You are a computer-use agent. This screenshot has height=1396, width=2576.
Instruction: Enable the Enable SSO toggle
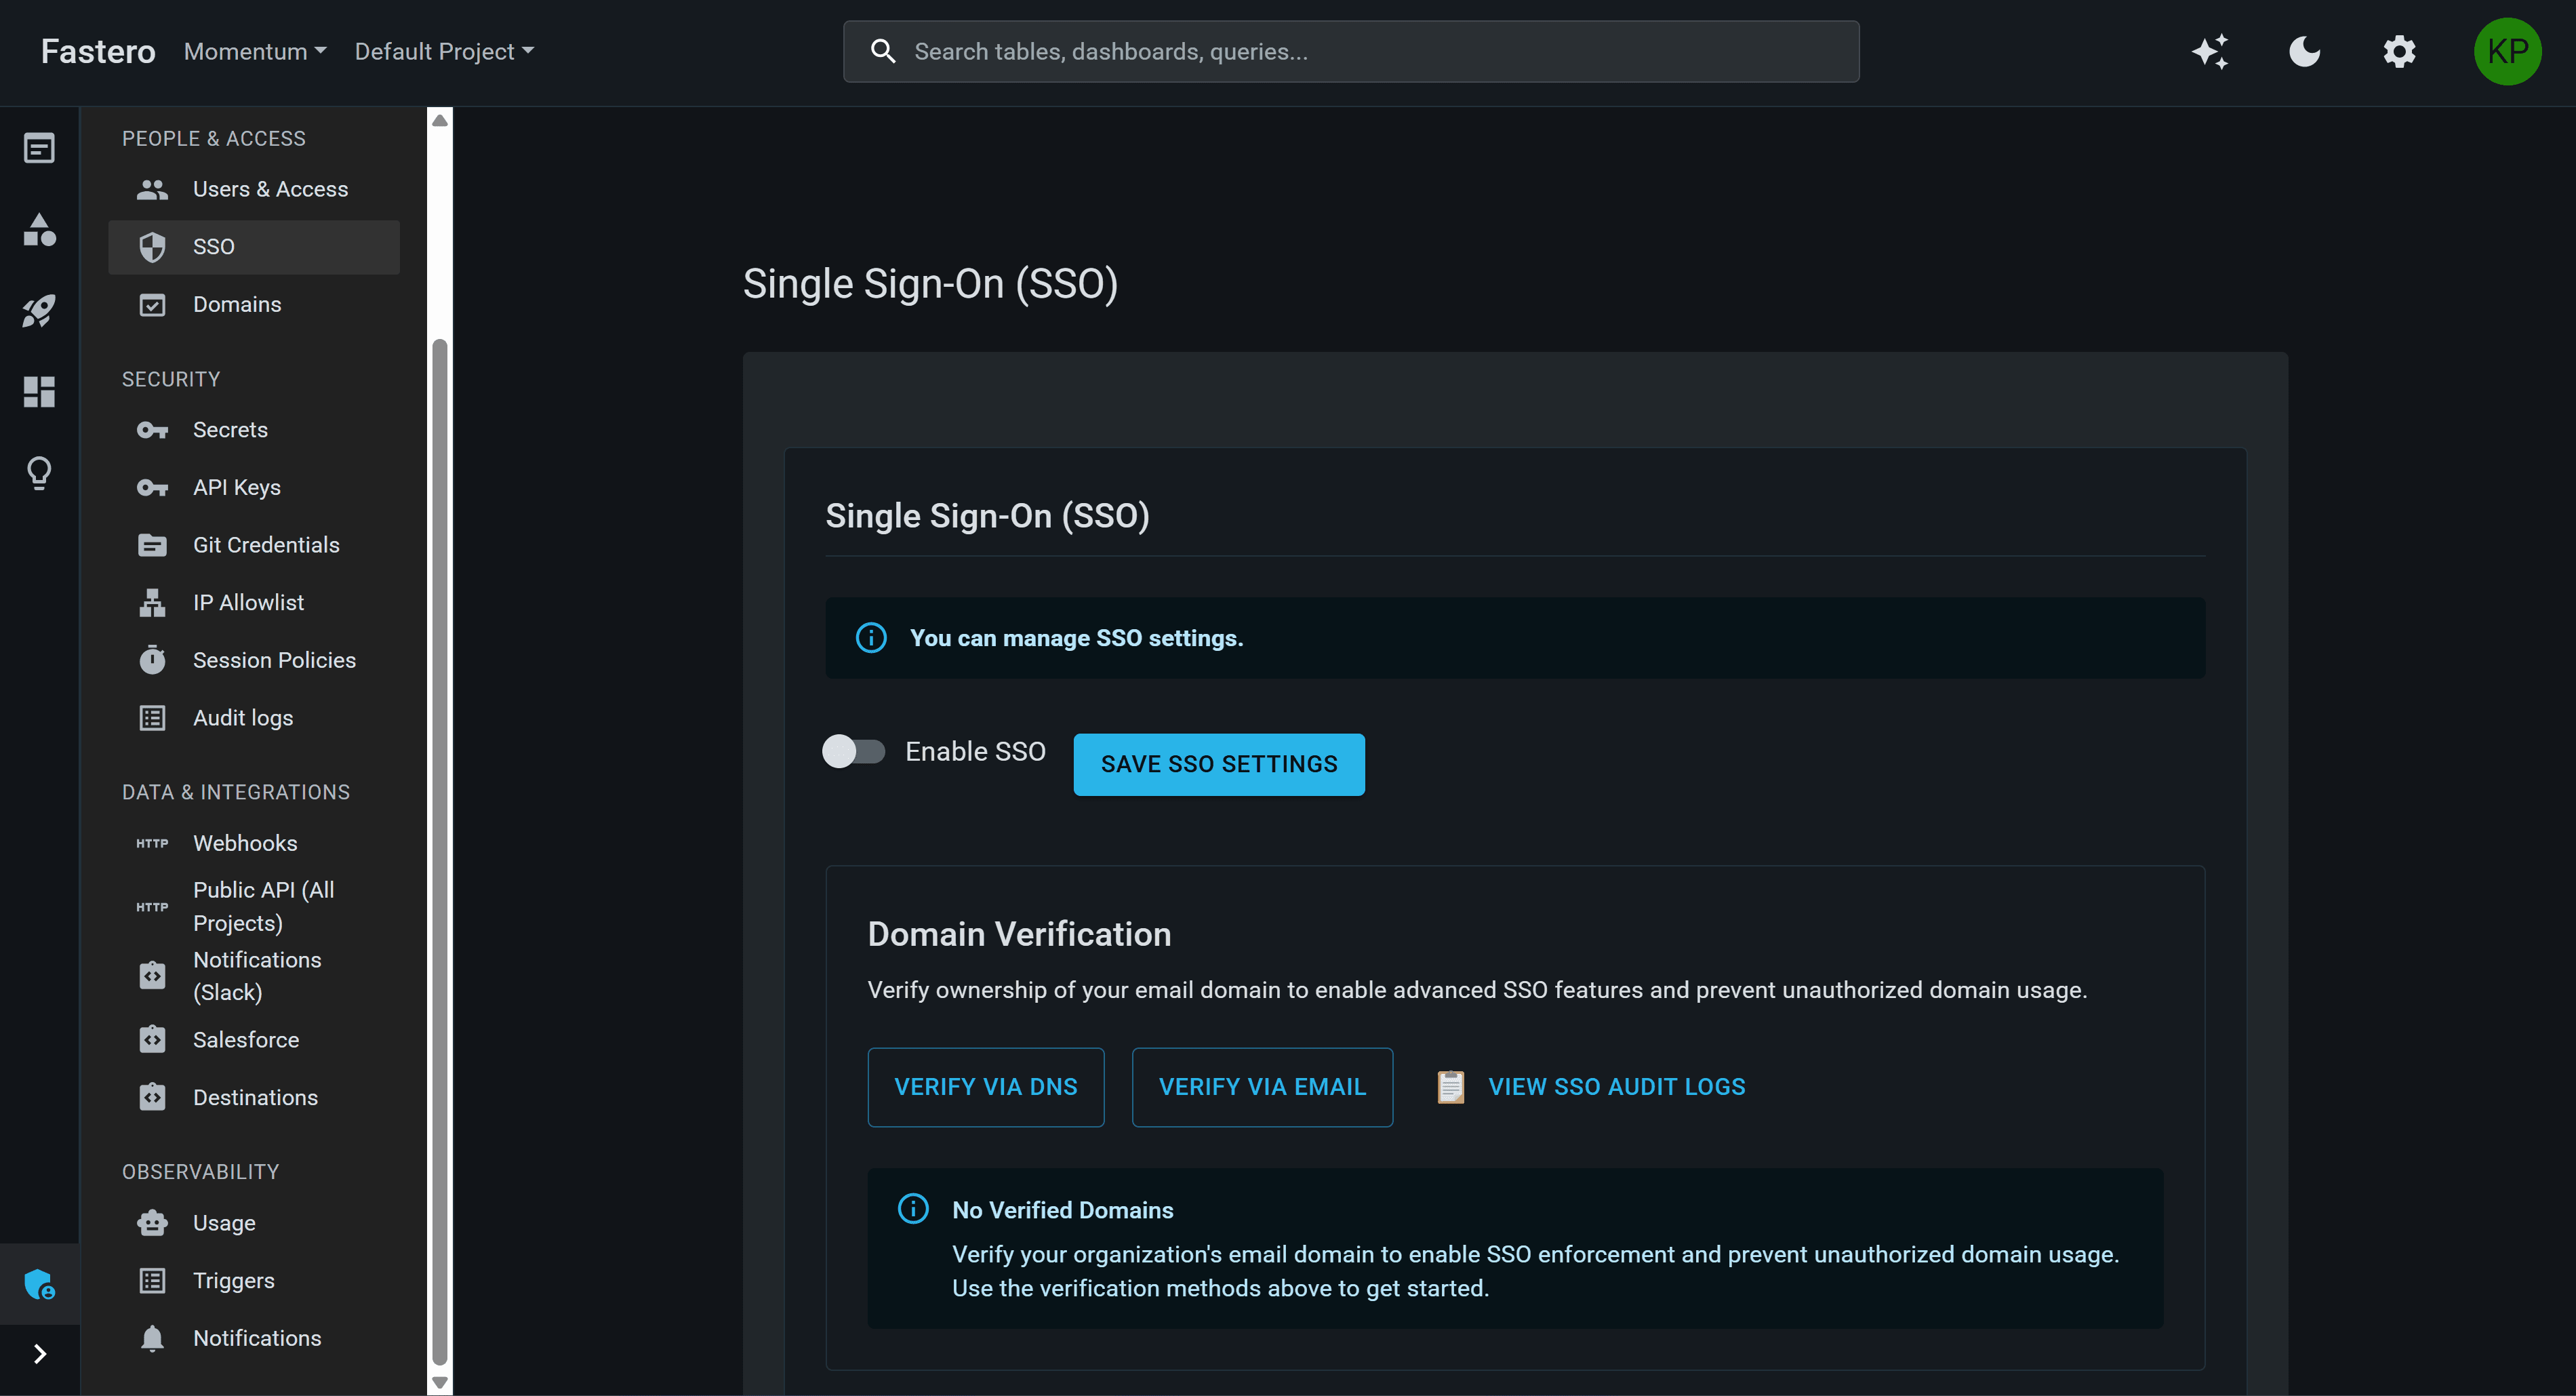coord(854,751)
